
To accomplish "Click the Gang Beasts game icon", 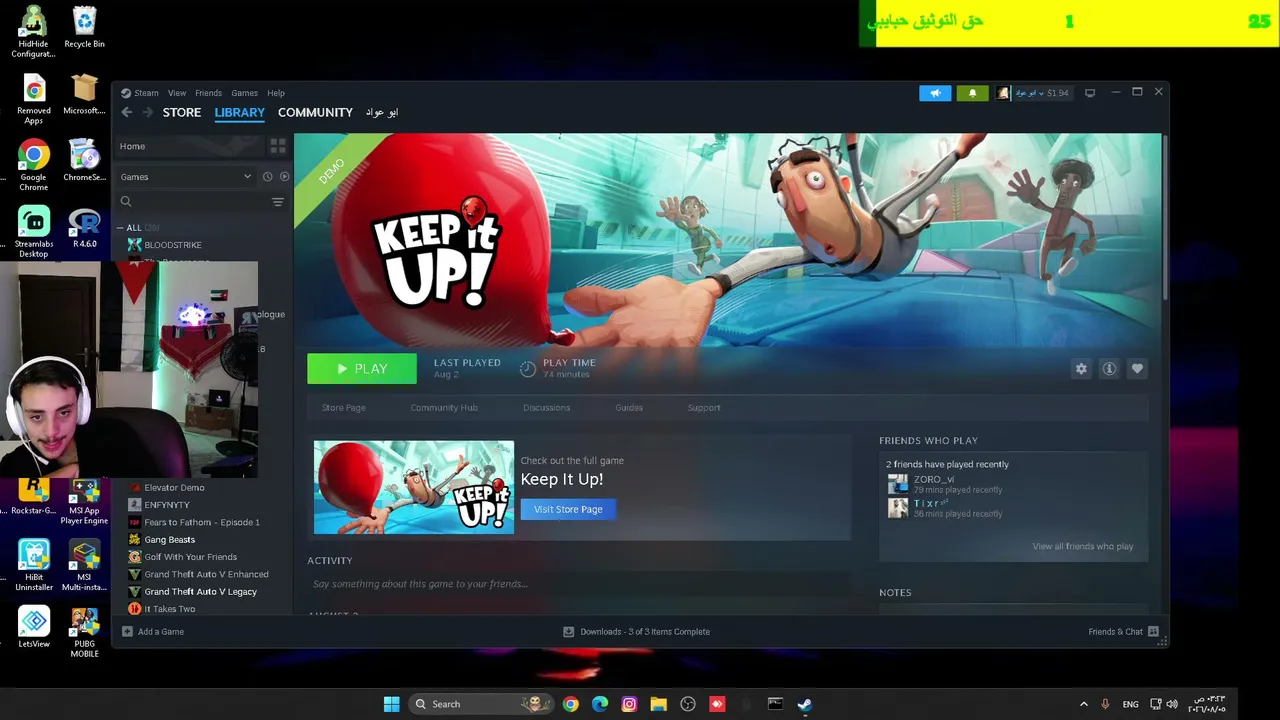I will [x=135, y=540].
